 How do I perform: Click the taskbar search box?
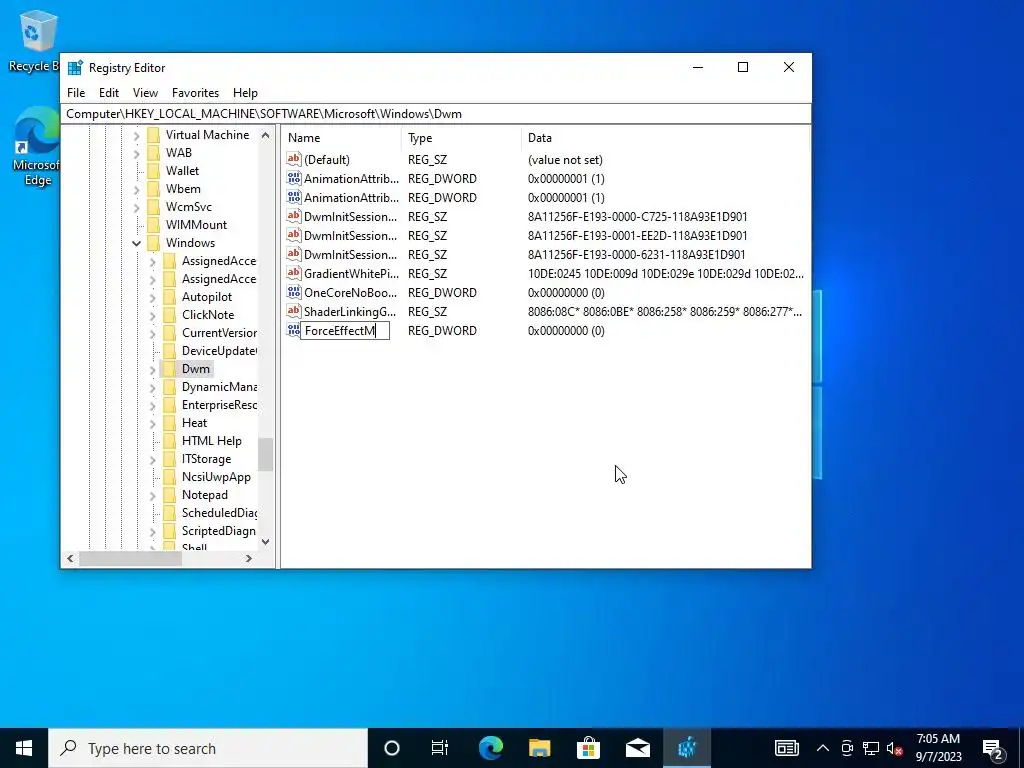pos(208,748)
